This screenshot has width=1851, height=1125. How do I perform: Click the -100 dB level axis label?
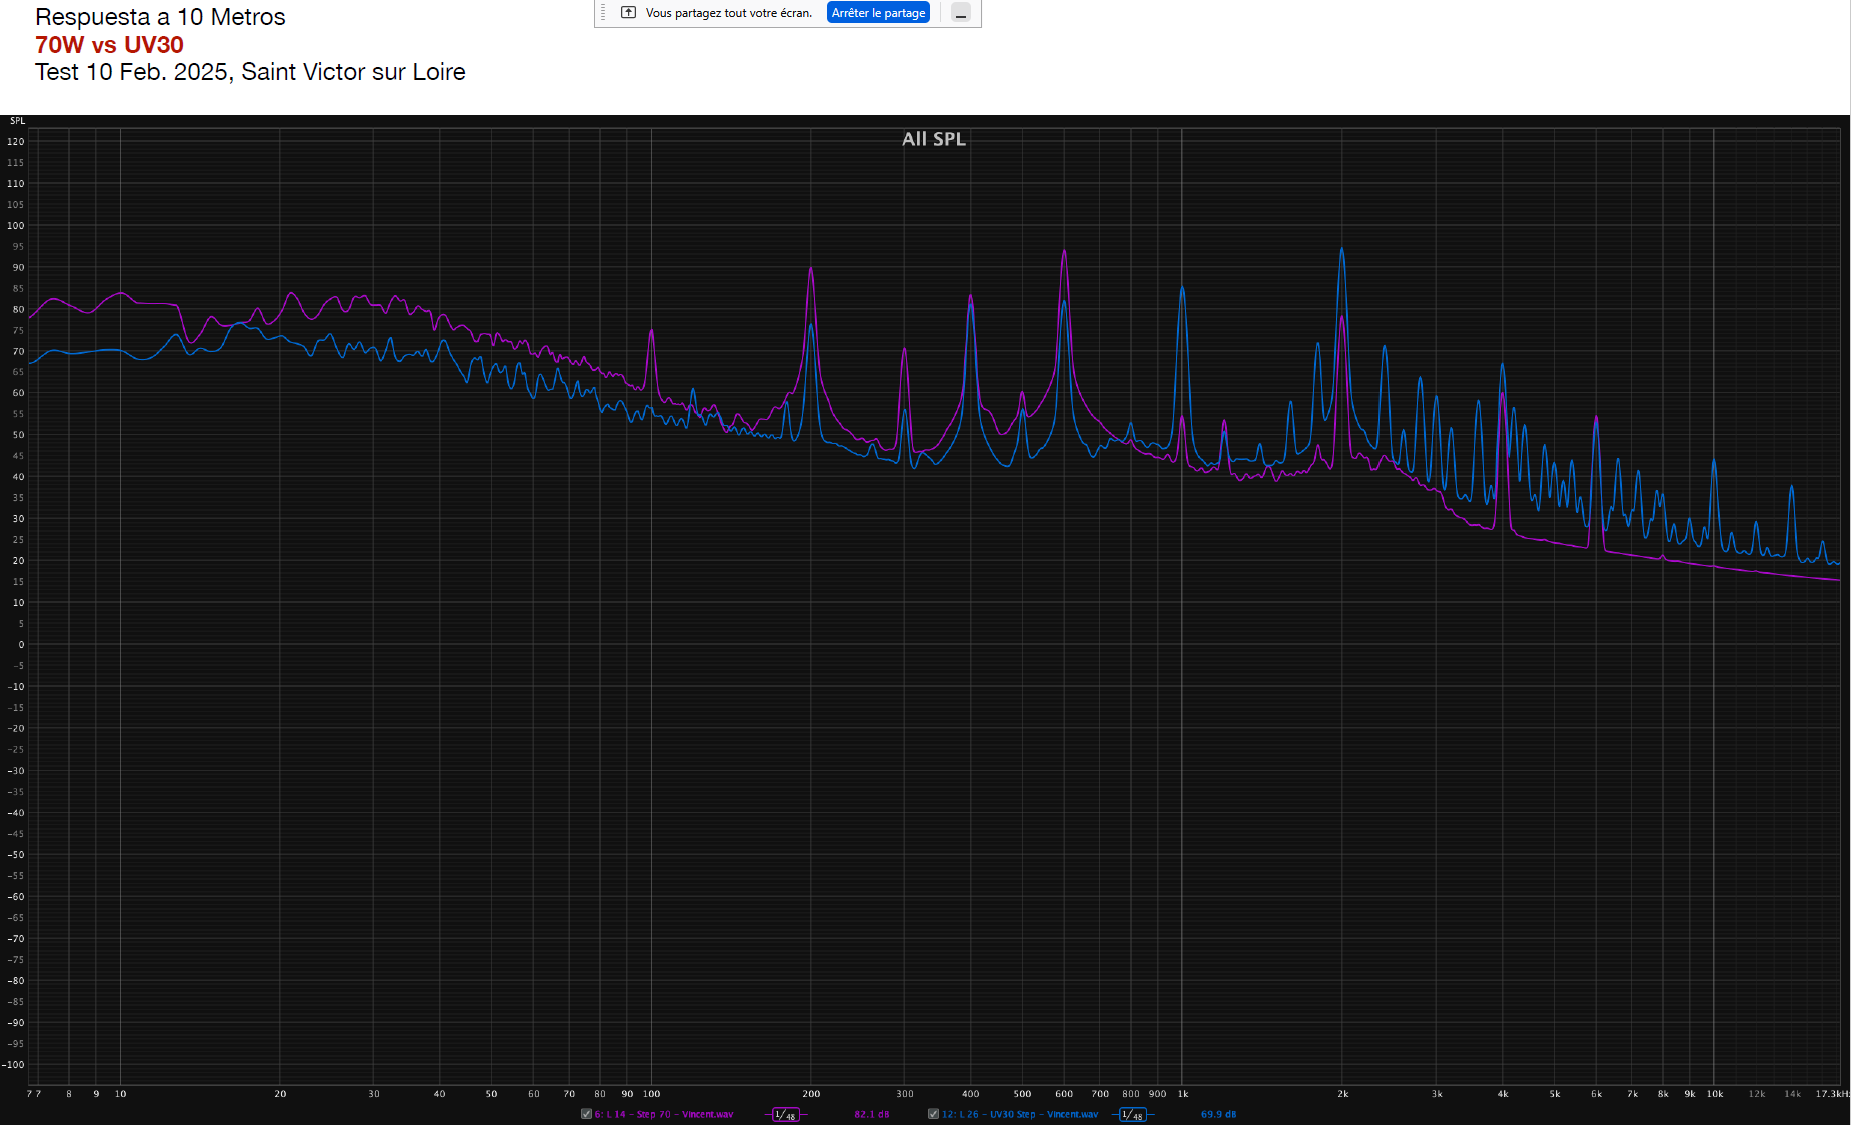(x=13, y=1065)
